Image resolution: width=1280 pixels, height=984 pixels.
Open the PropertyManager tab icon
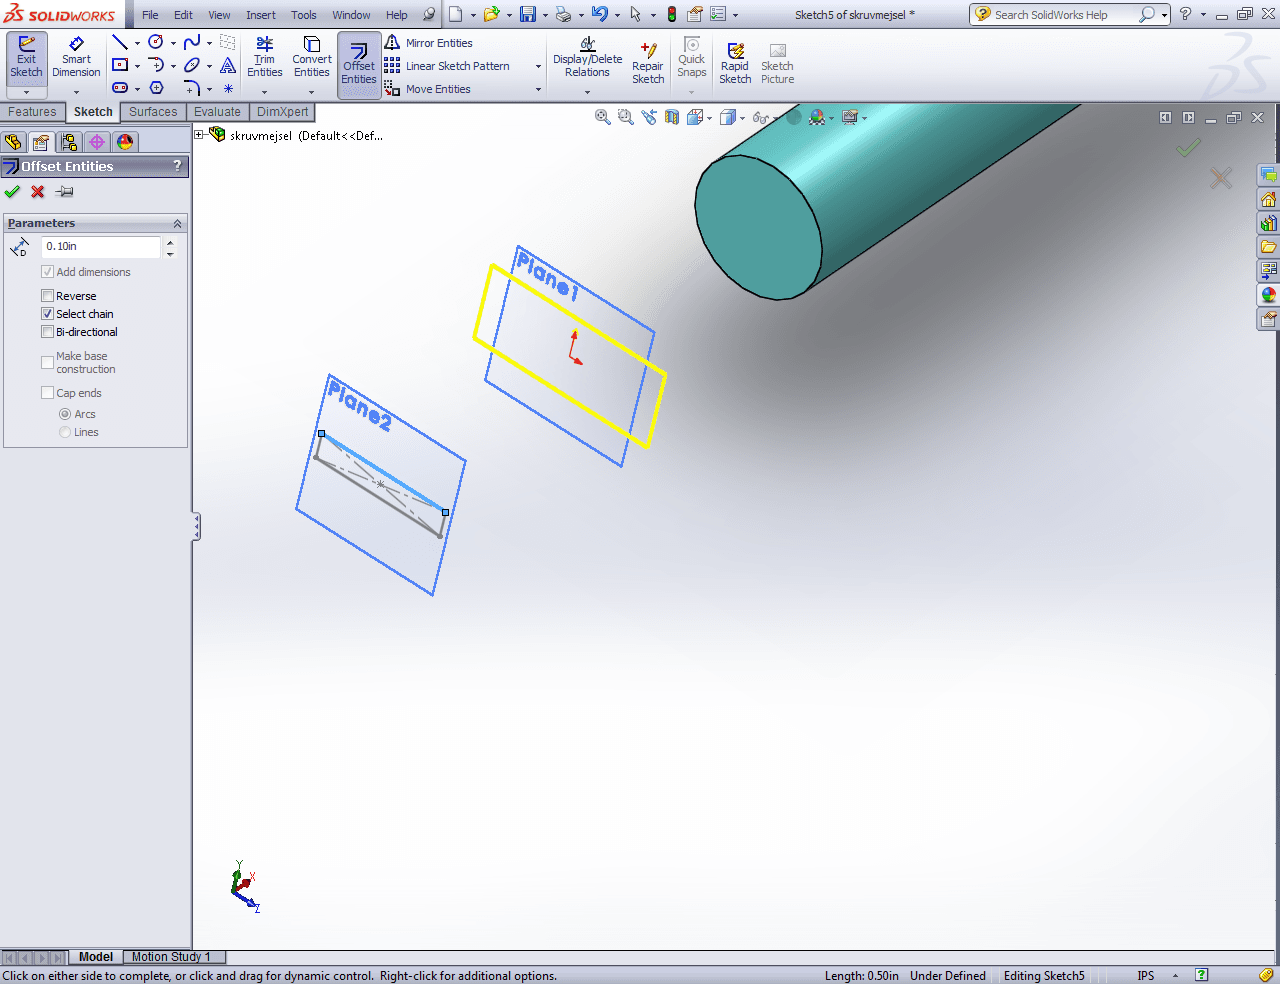[x=41, y=142]
